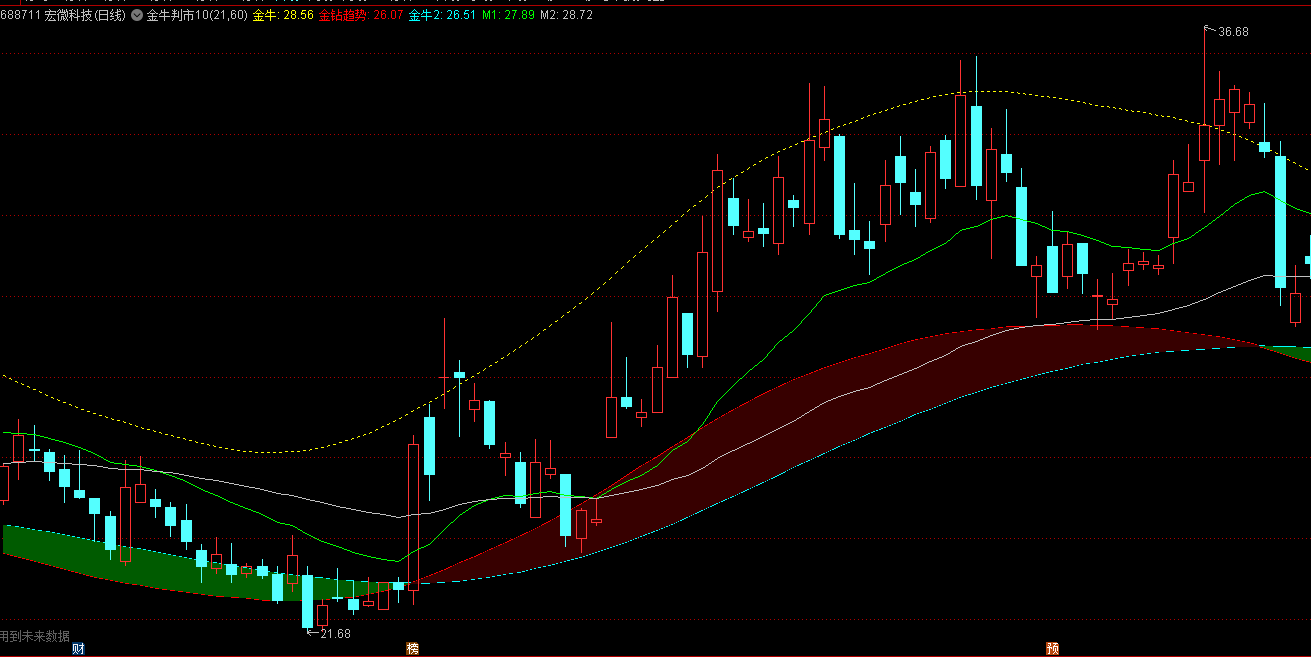This screenshot has height=657, width=1311.
Task: Click the 688711 宏微科技(日线) stock title
Action: click(x=63, y=15)
